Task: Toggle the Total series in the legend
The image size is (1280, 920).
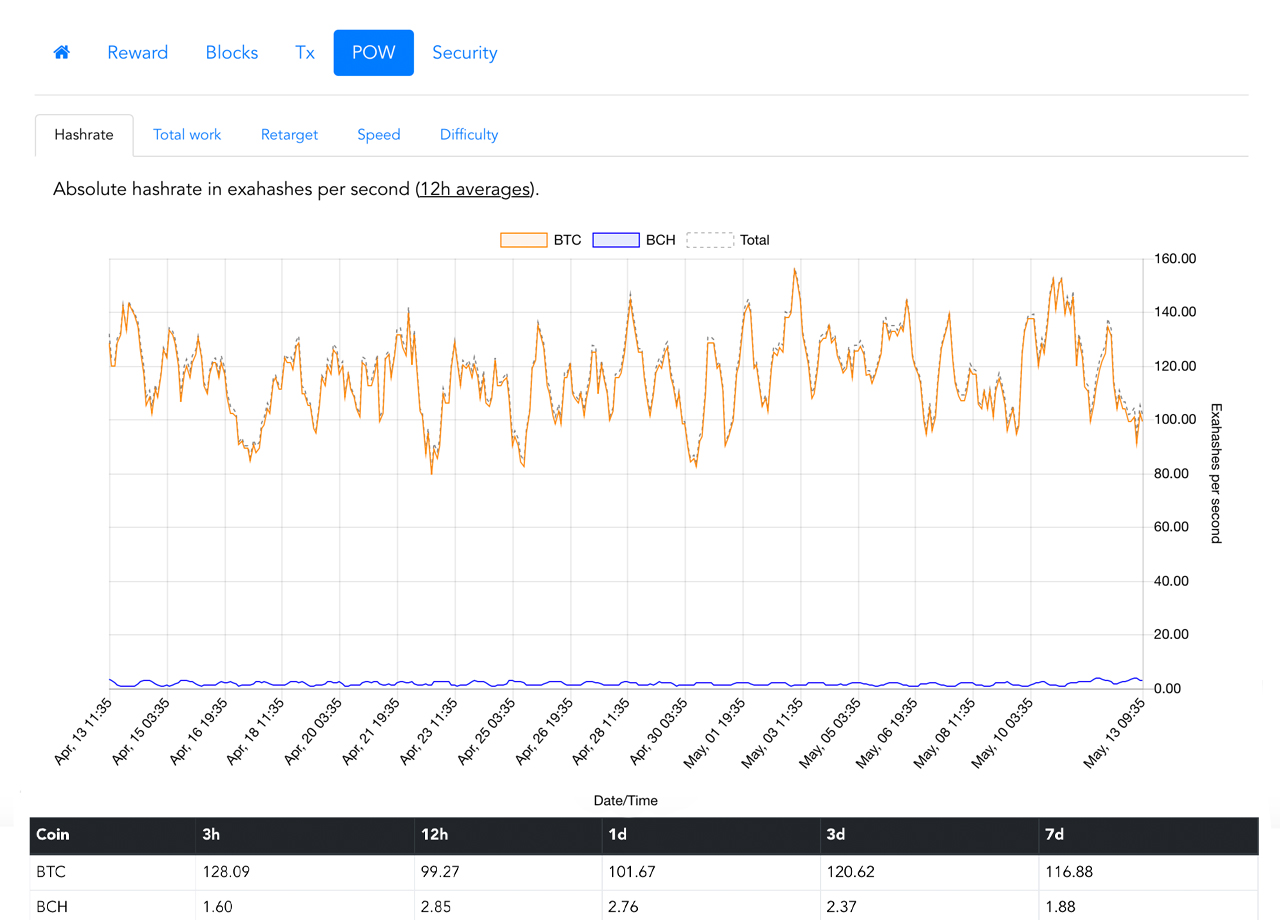Action: 728,240
